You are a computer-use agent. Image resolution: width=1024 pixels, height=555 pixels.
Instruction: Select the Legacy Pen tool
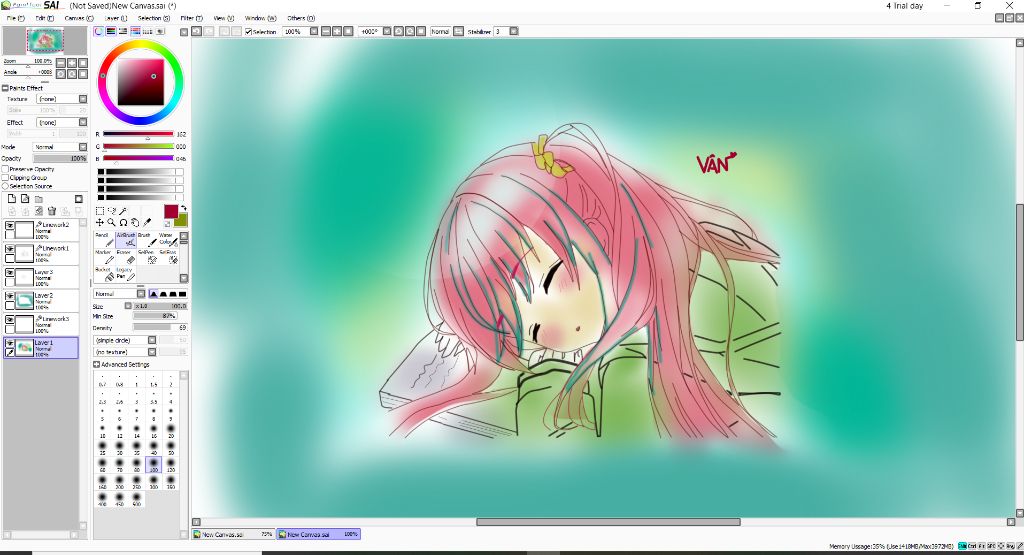pyautogui.click(x=125, y=274)
